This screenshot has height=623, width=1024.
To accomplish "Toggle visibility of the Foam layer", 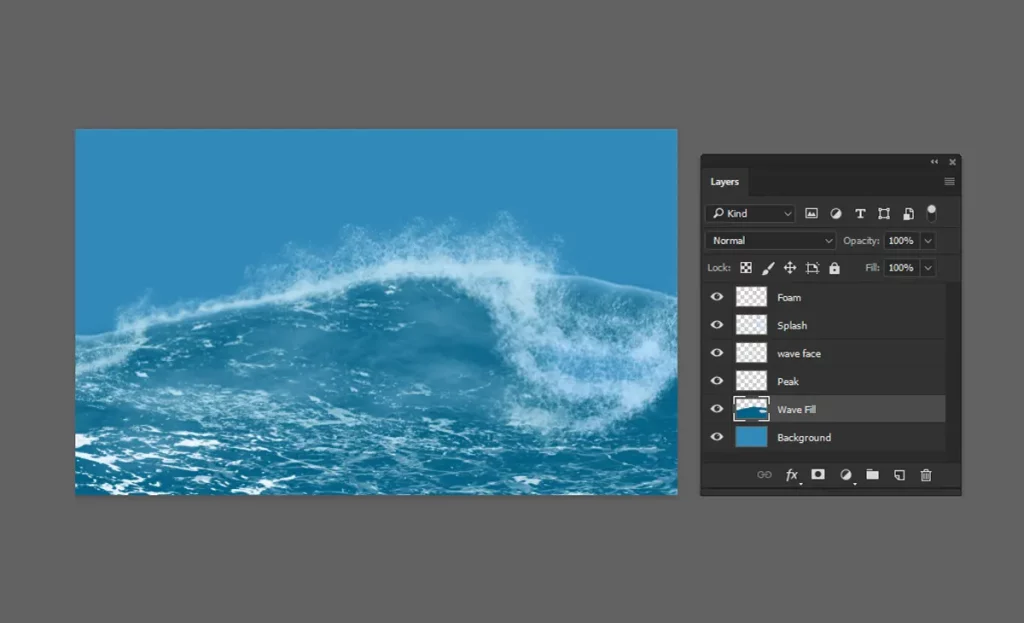I will click(717, 296).
